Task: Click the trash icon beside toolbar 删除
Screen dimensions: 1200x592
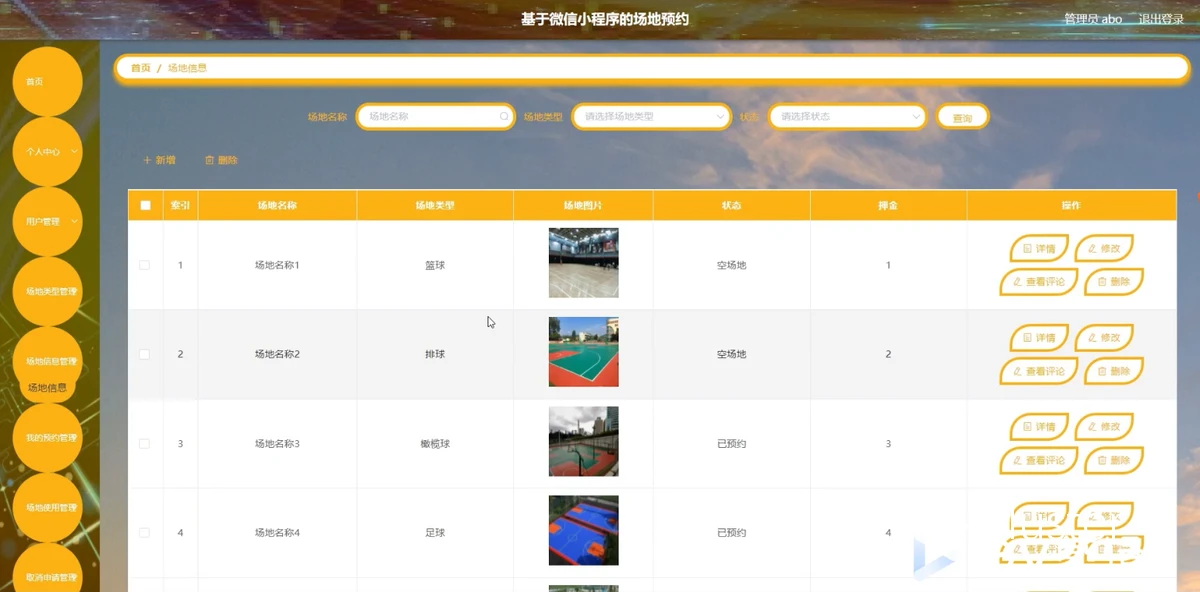Action: (209, 160)
